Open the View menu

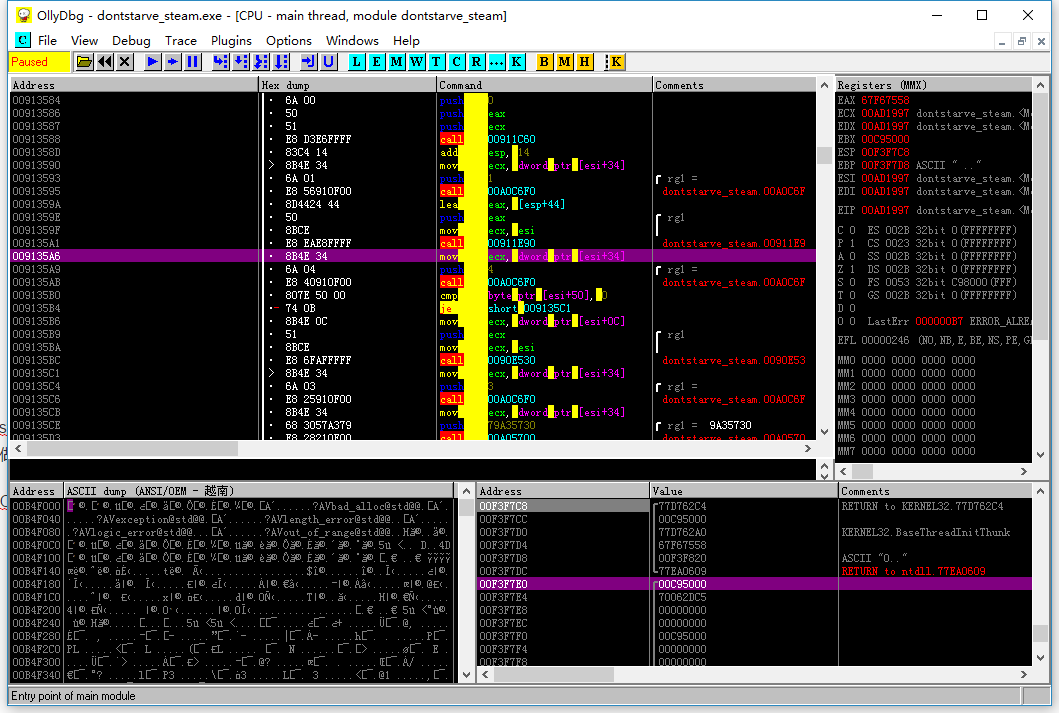pyautogui.click(x=84, y=41)
